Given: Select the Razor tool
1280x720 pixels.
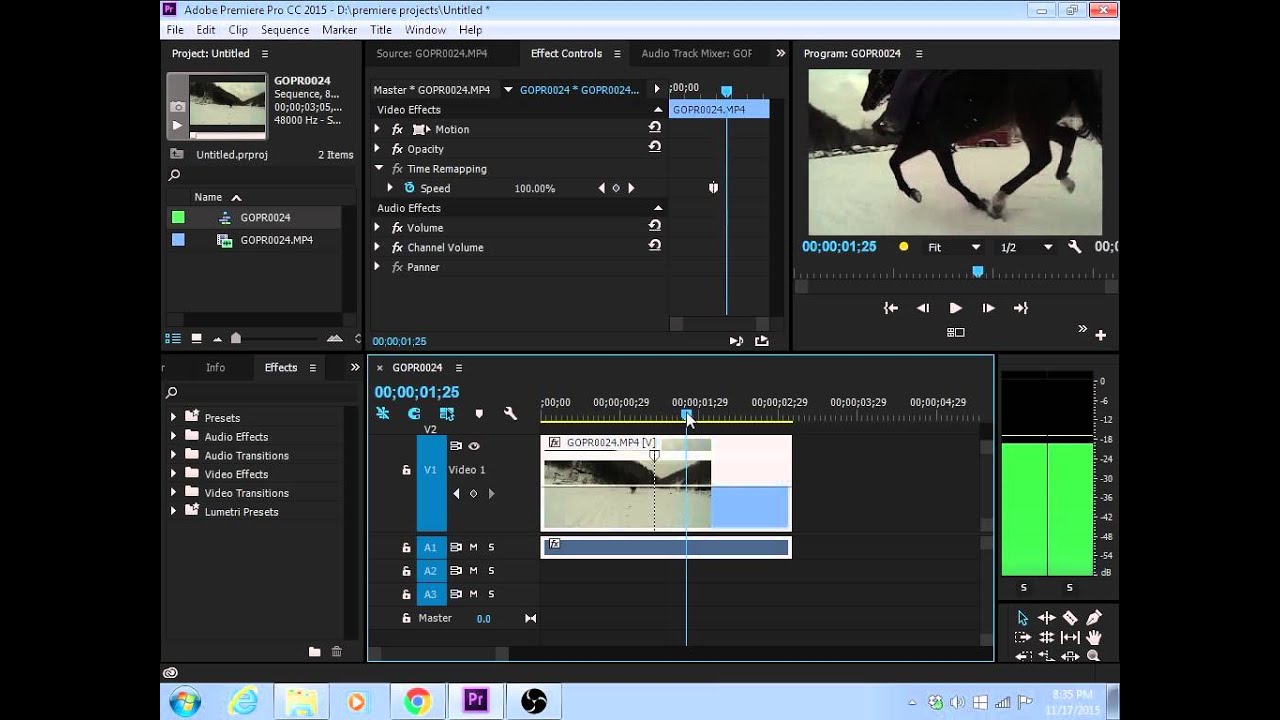Looking at the screenshot, I should click(1070, 618).
